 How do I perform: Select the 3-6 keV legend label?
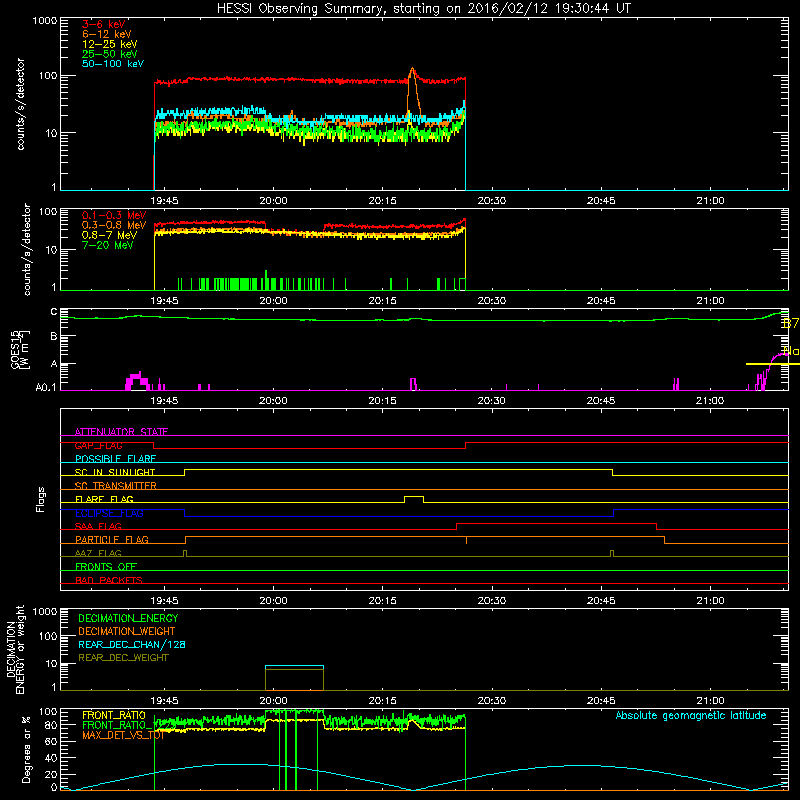point(104,24)
